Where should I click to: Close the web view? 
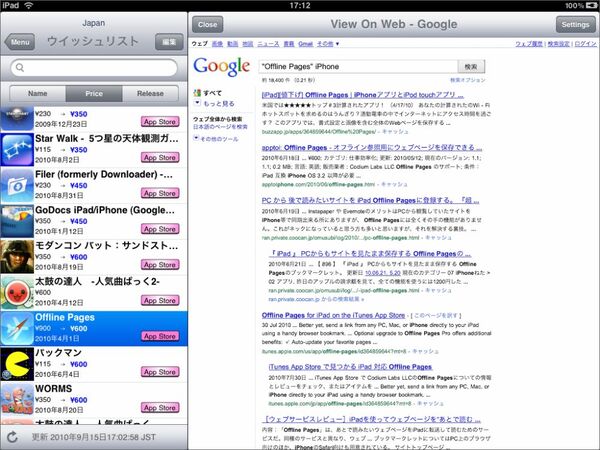pyautogui.click(x=207, y=24)
